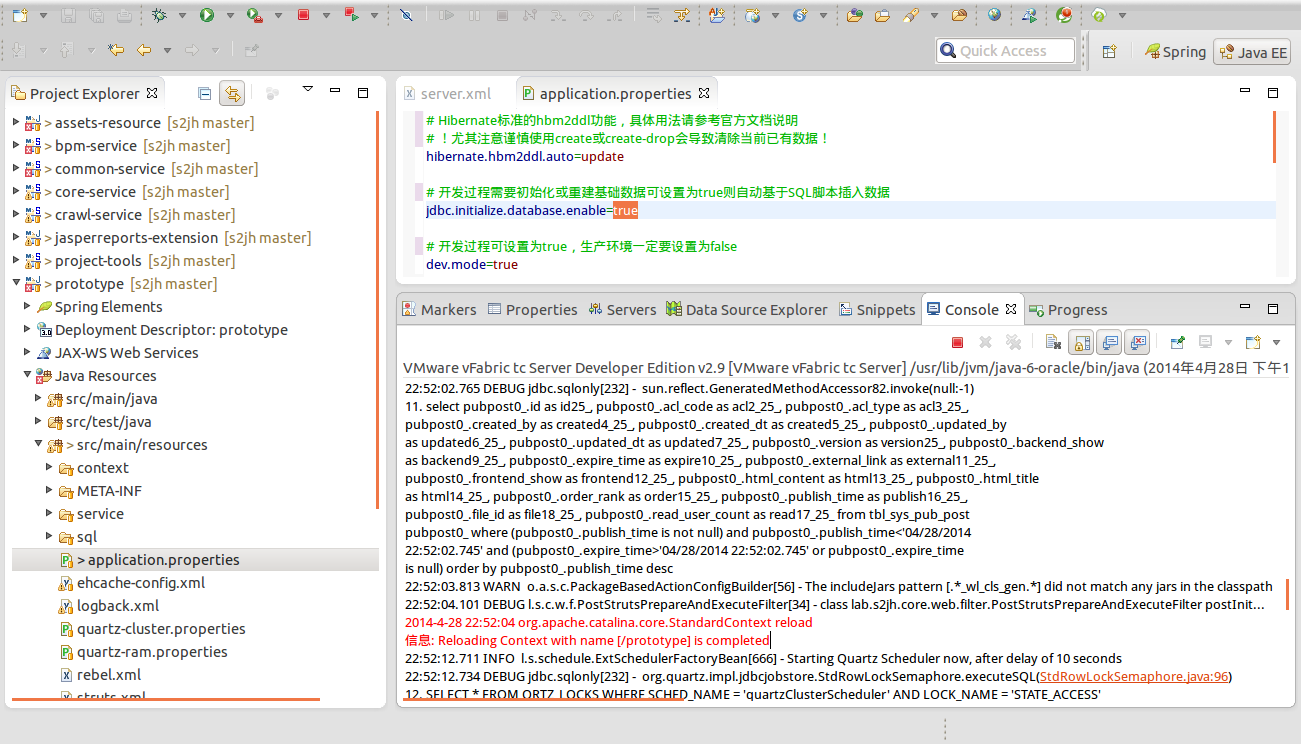Click the Search flashlight toolbar icon

(910, 15)
